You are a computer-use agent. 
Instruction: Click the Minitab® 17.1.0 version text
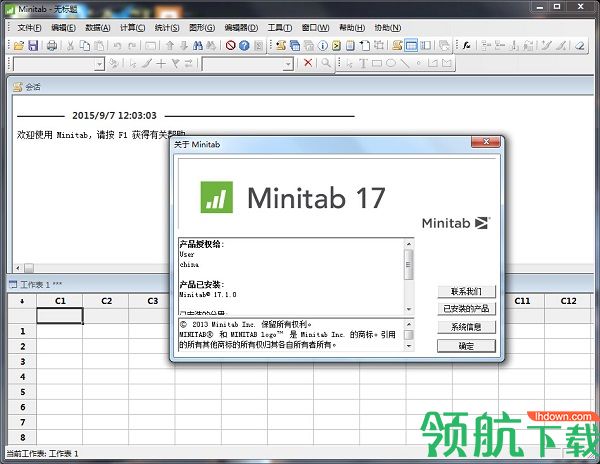tap(208, 295)
